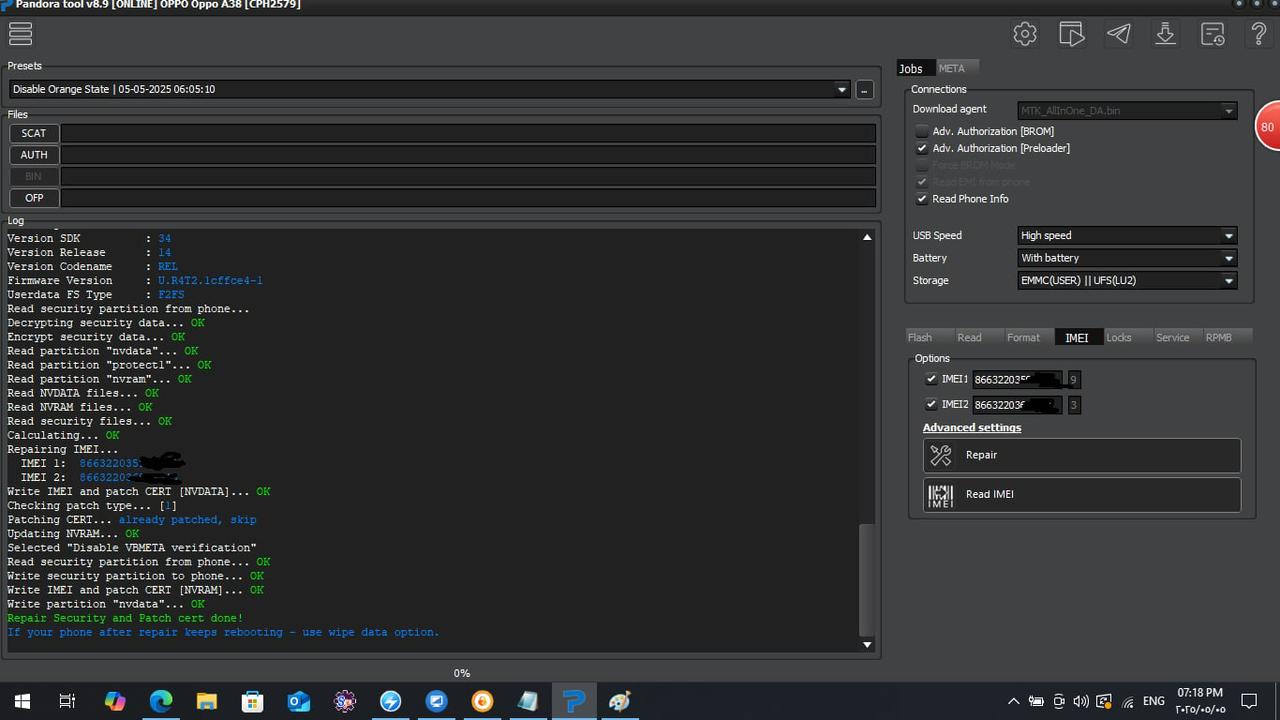Open Download agent dropdown
Screen dimensions: 1280x720
(1127, 110)
